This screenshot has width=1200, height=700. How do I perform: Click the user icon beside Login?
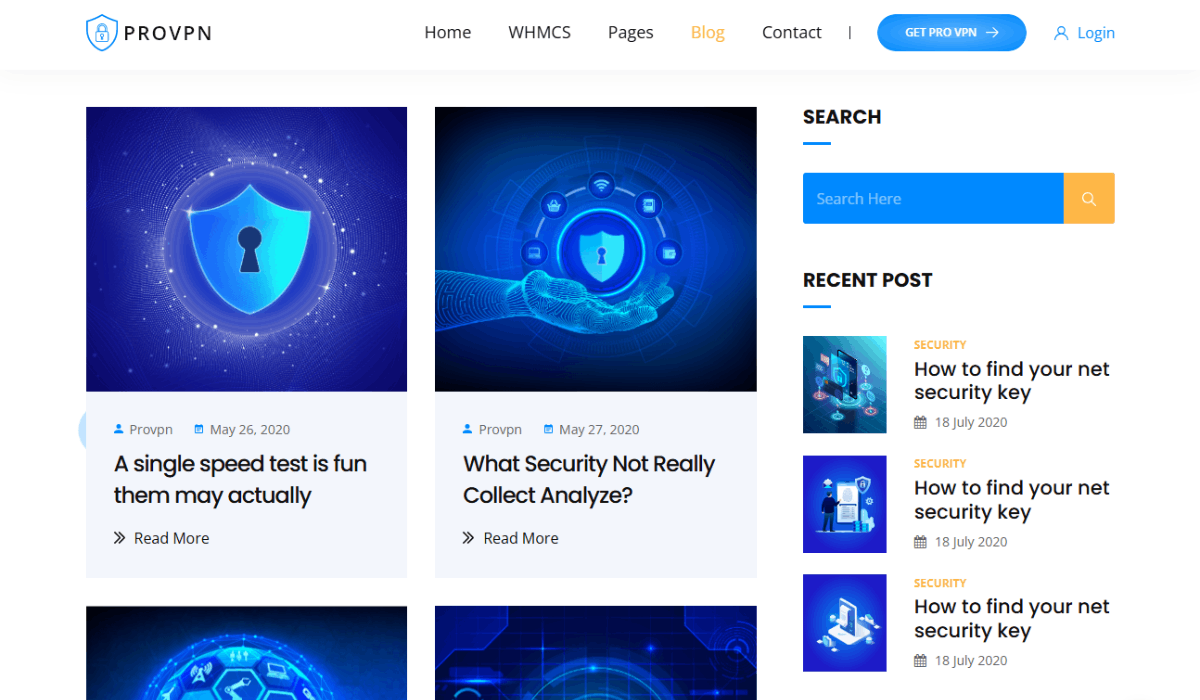(1061, 33)
